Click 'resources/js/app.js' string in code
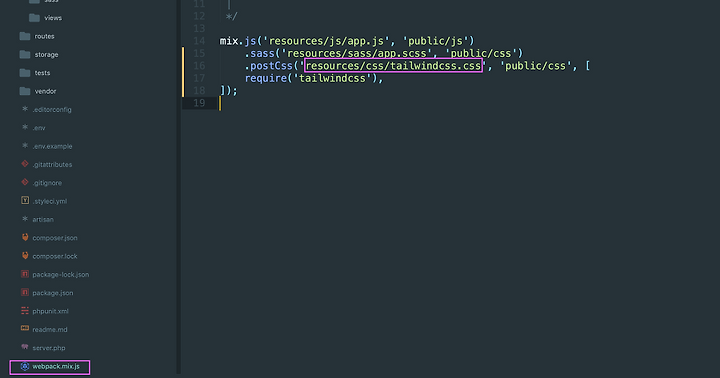The height and width of the screenshot is (378, 720). tap(326, 41)
